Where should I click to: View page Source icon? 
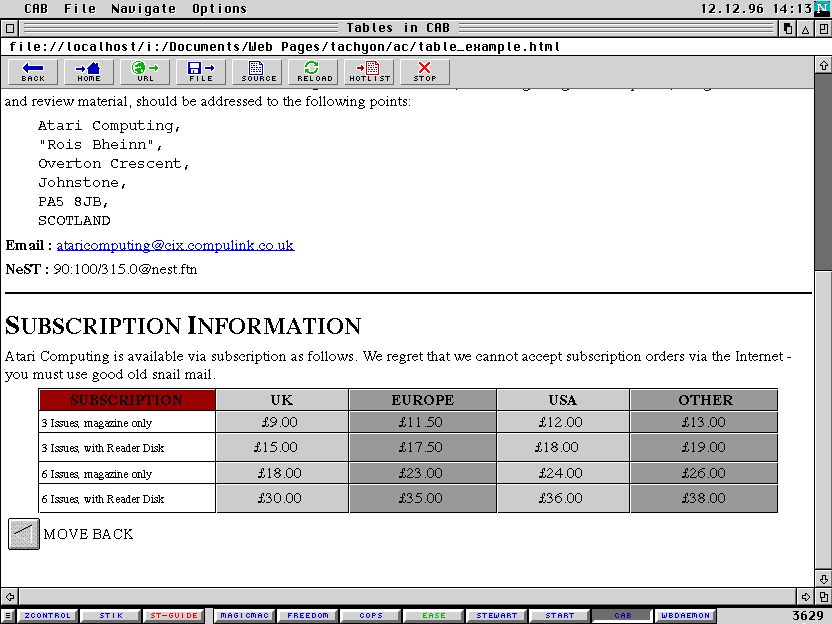click(x=258, y=72)
